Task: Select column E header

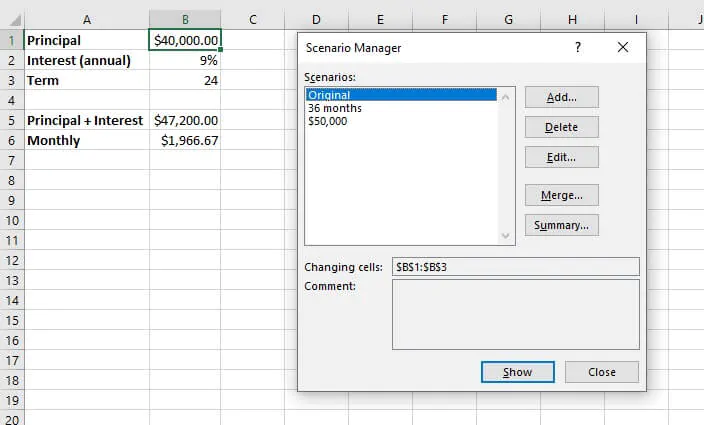Action: click(380, 19)
